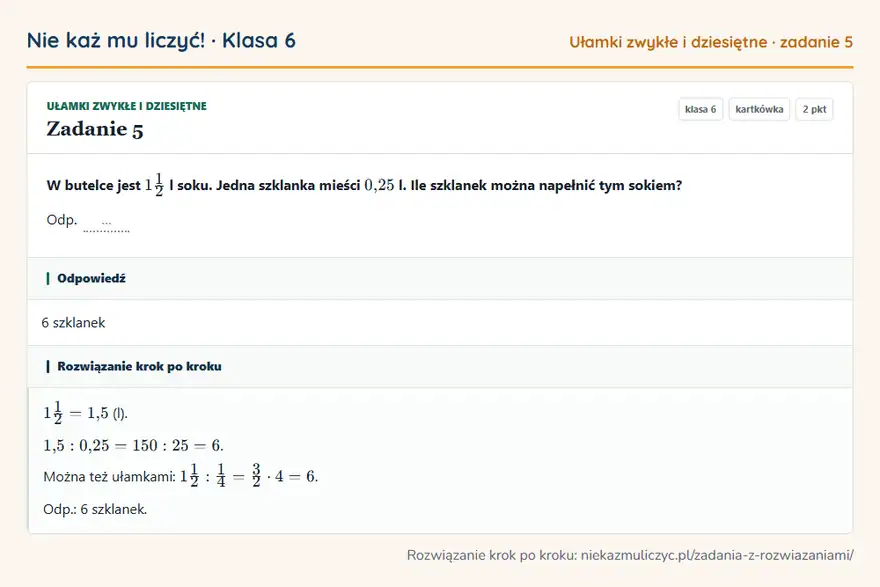Click the 'Zadanie 5' heading
The image size is (880, 587).
point(95,129)
